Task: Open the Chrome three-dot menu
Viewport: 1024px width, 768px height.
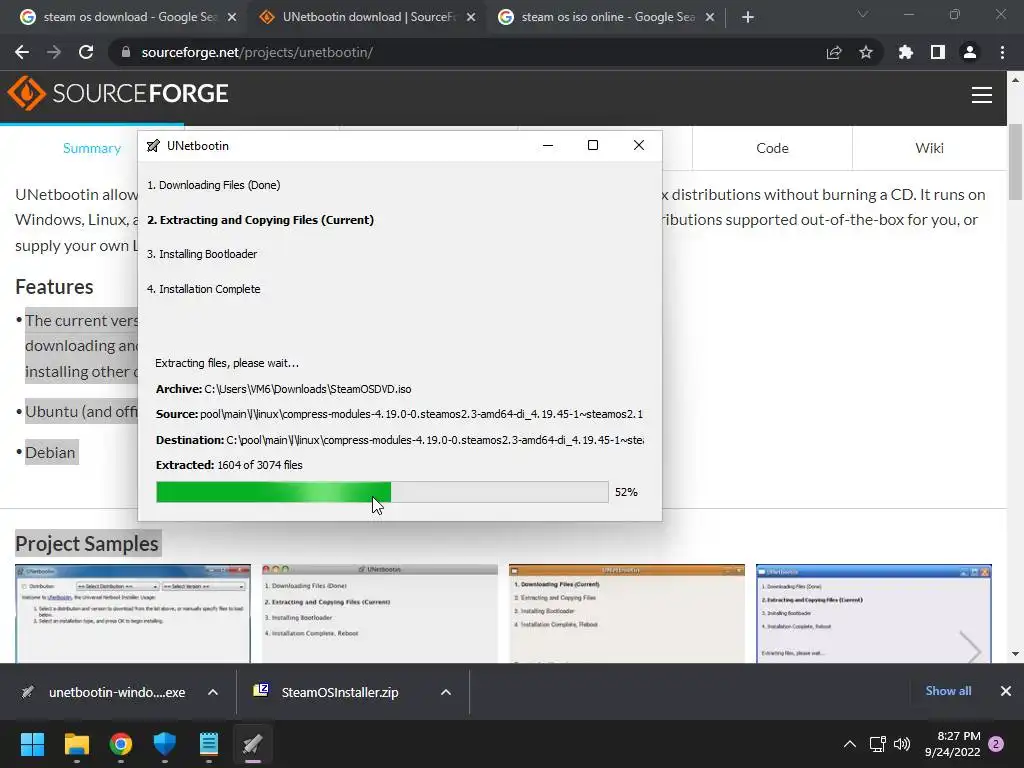Action: (1002, 52)
